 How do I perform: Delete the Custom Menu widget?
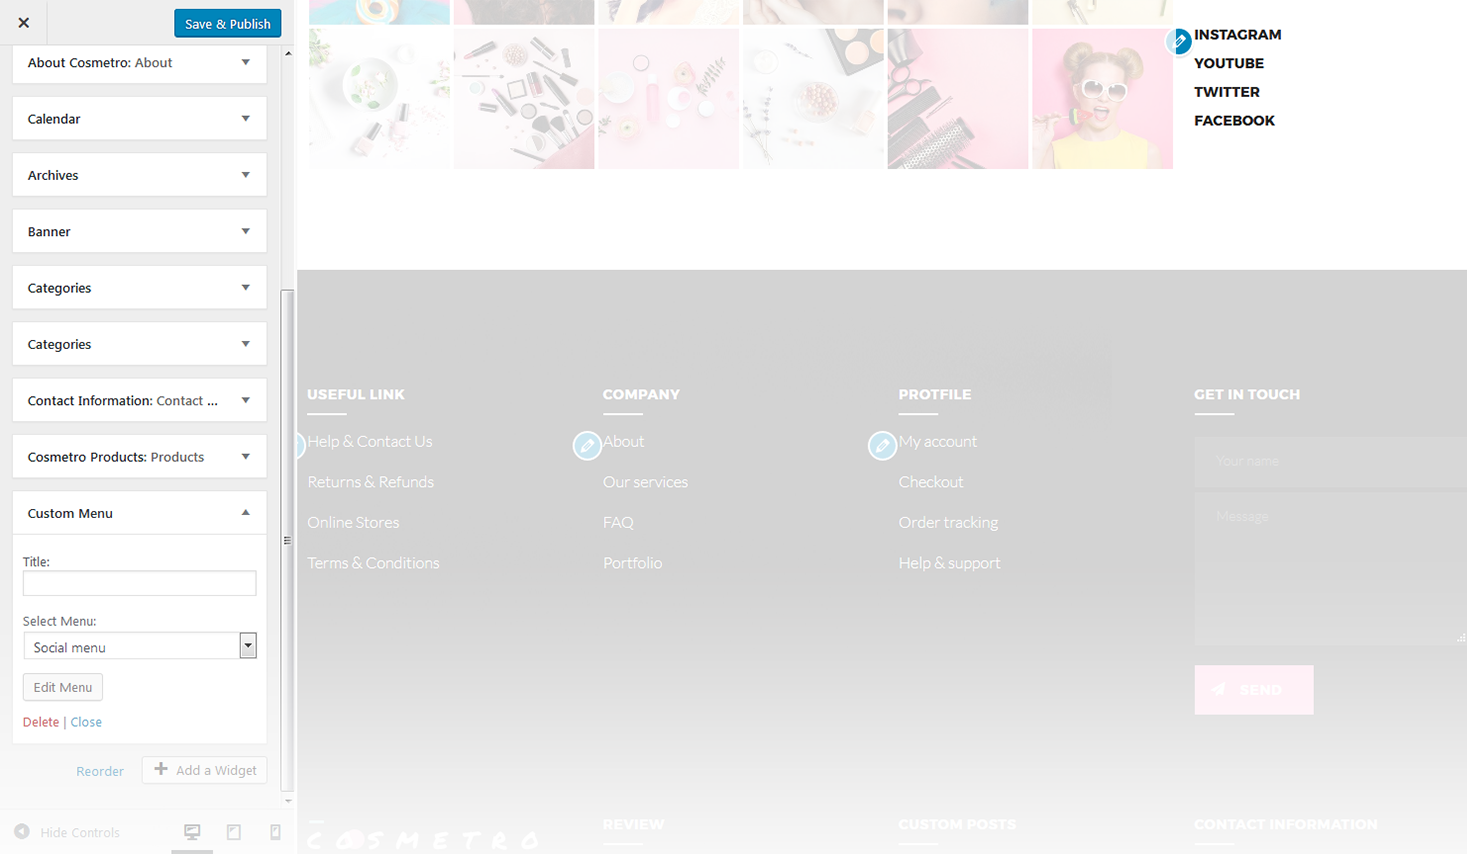click(x=41, y=722)
